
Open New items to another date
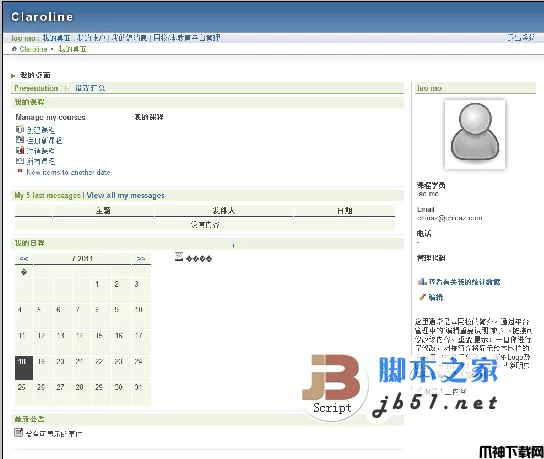[68, 172]
